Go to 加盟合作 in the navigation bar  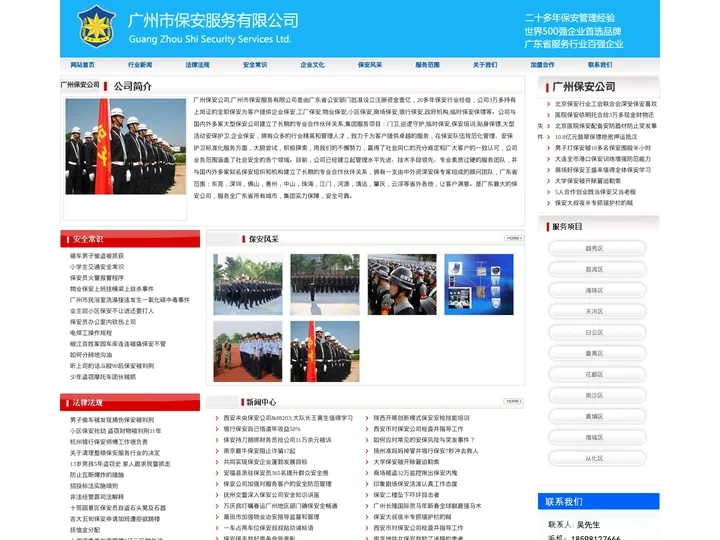(542, 65)
